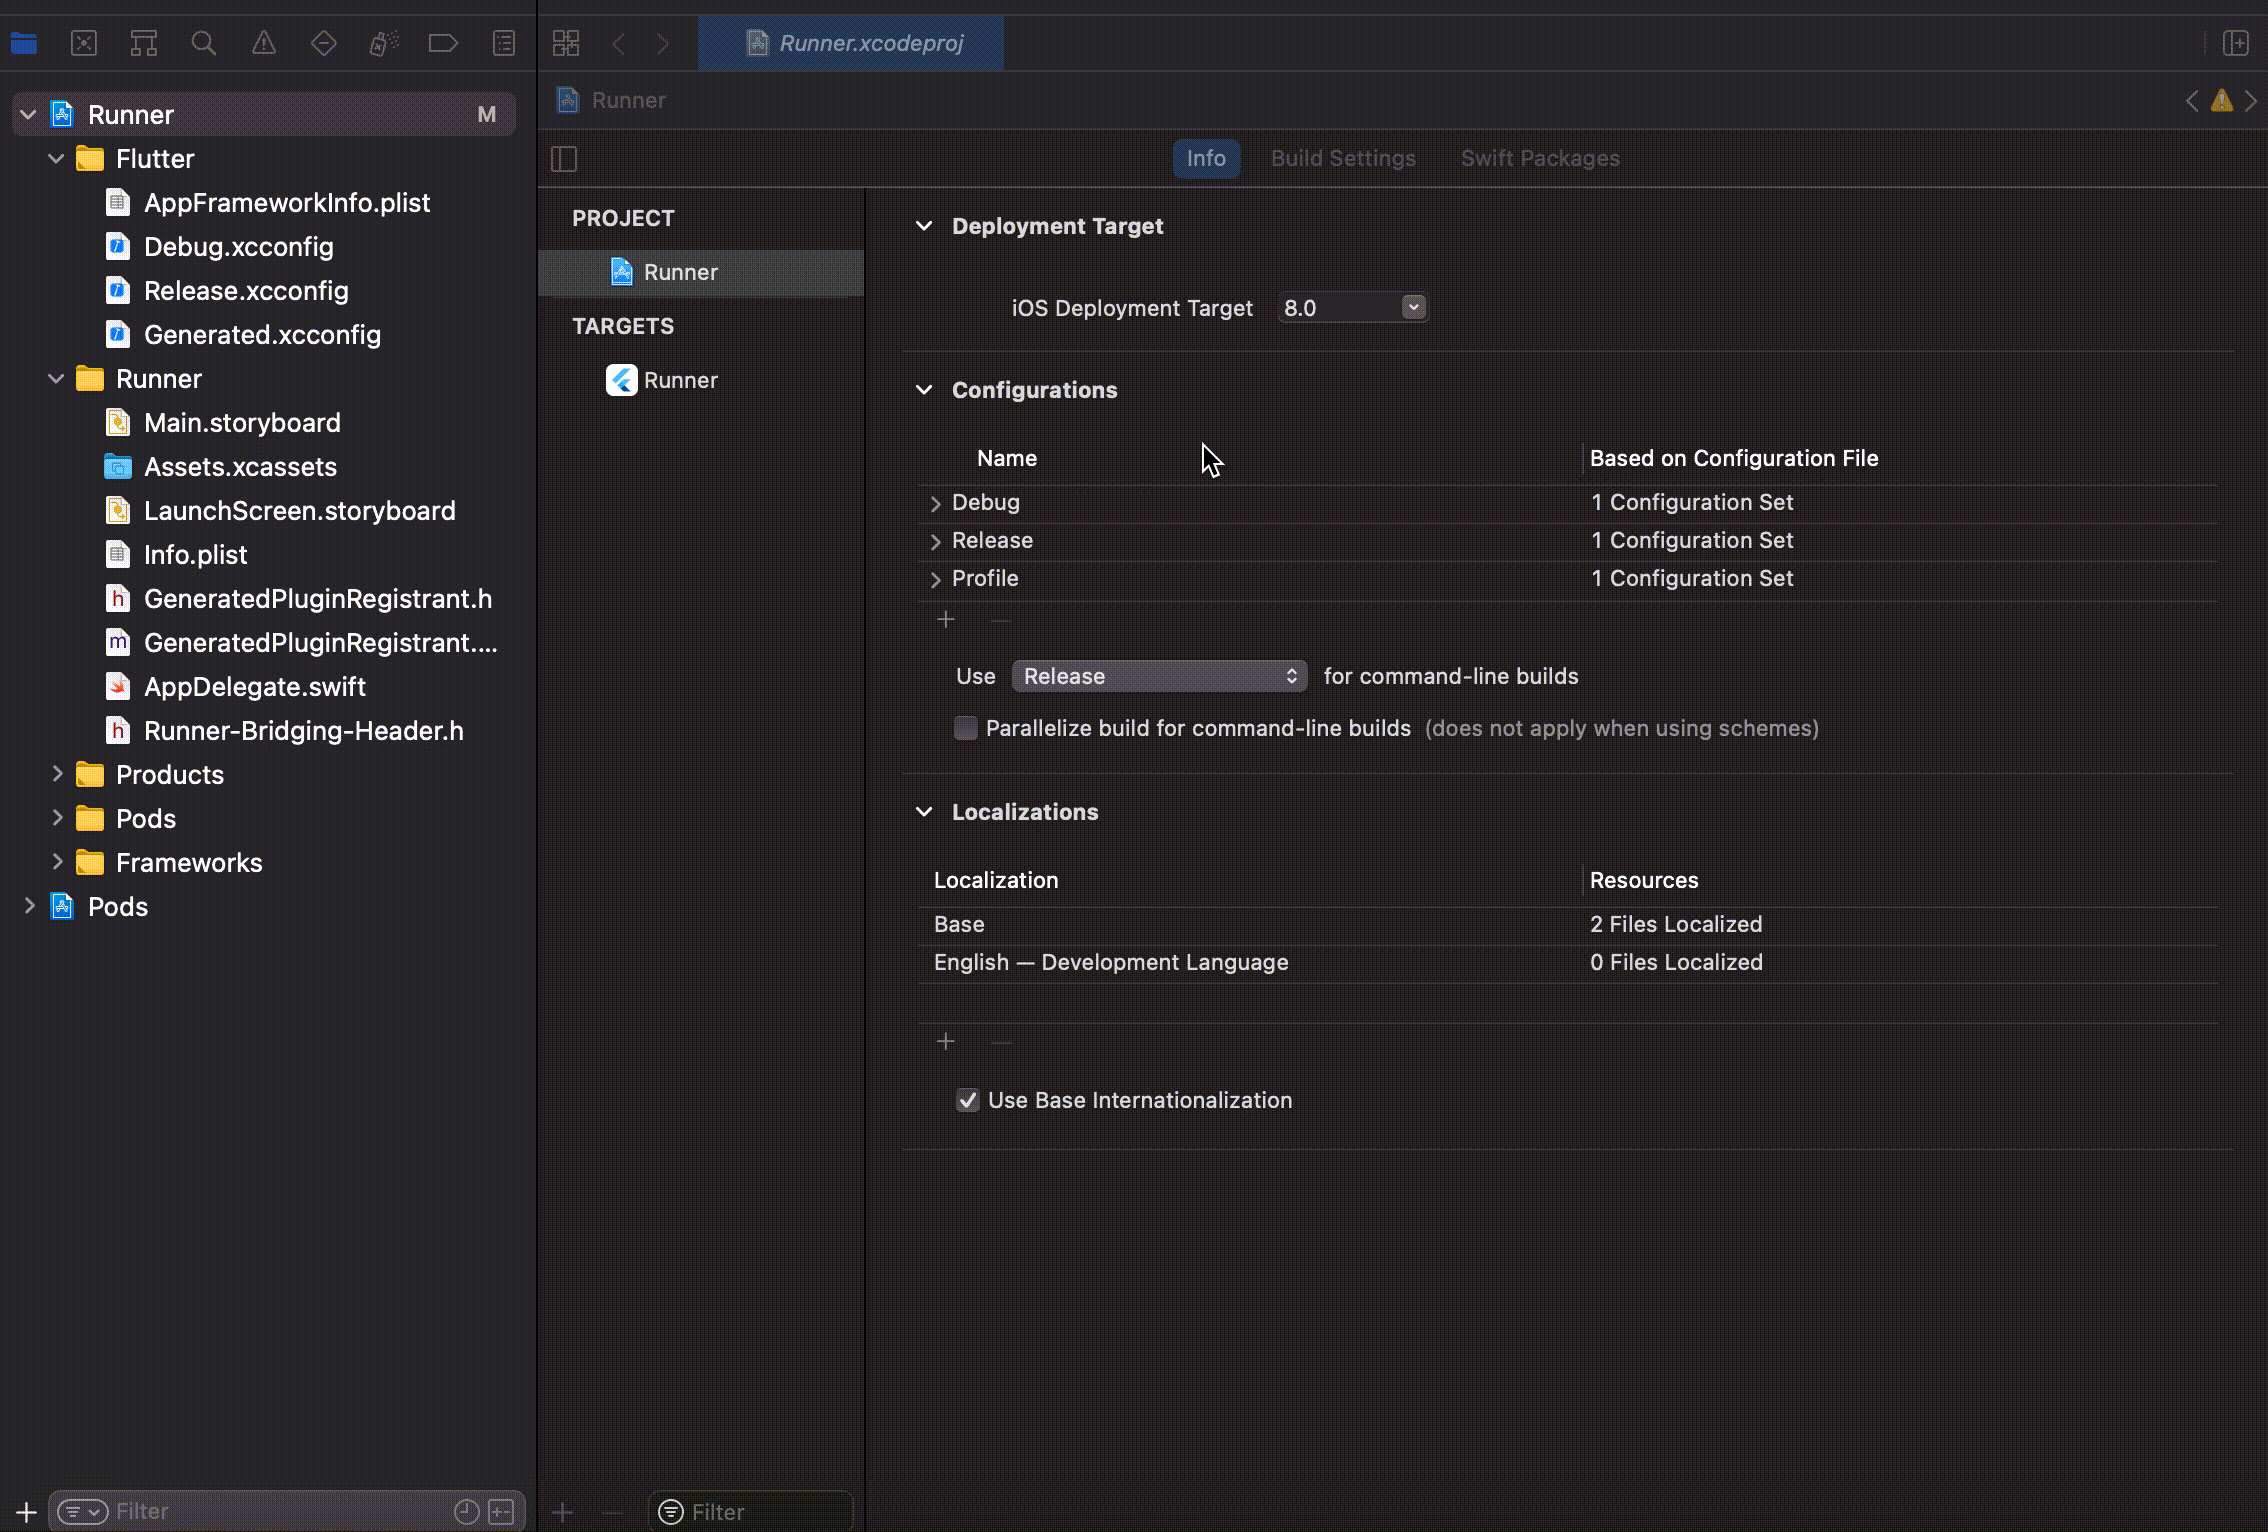Screen dimensions: 2268x1532
Task: Open the Report navigator icon
Action: (504, 43)
